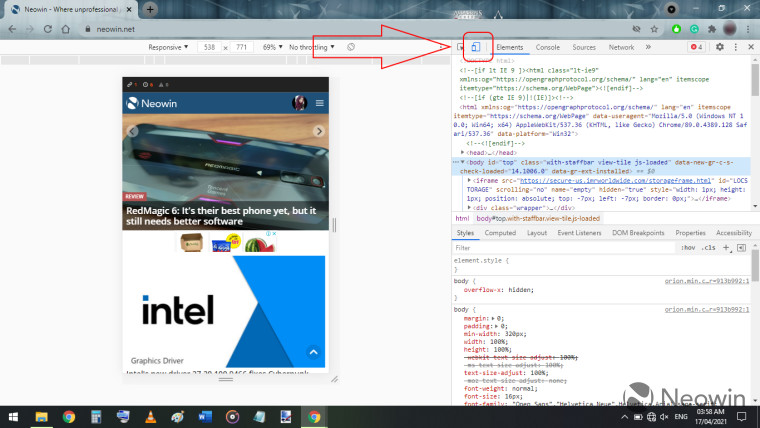Click the viewport width field 538
The width and height of the screenshot is (760, 428).
pos(209,47)
